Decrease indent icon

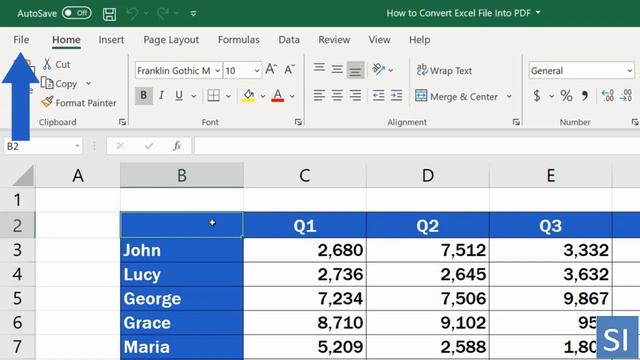378,96
